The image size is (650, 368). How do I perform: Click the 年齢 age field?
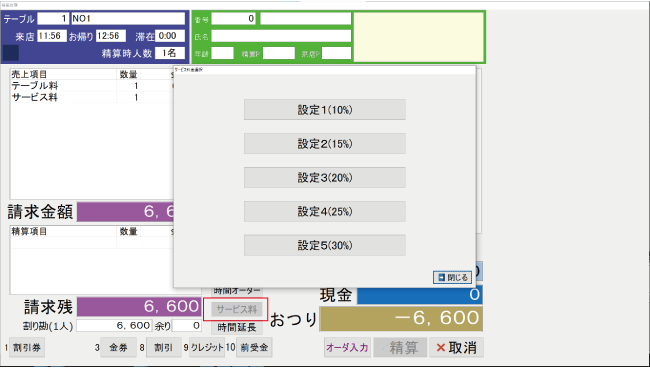[223, 53]
